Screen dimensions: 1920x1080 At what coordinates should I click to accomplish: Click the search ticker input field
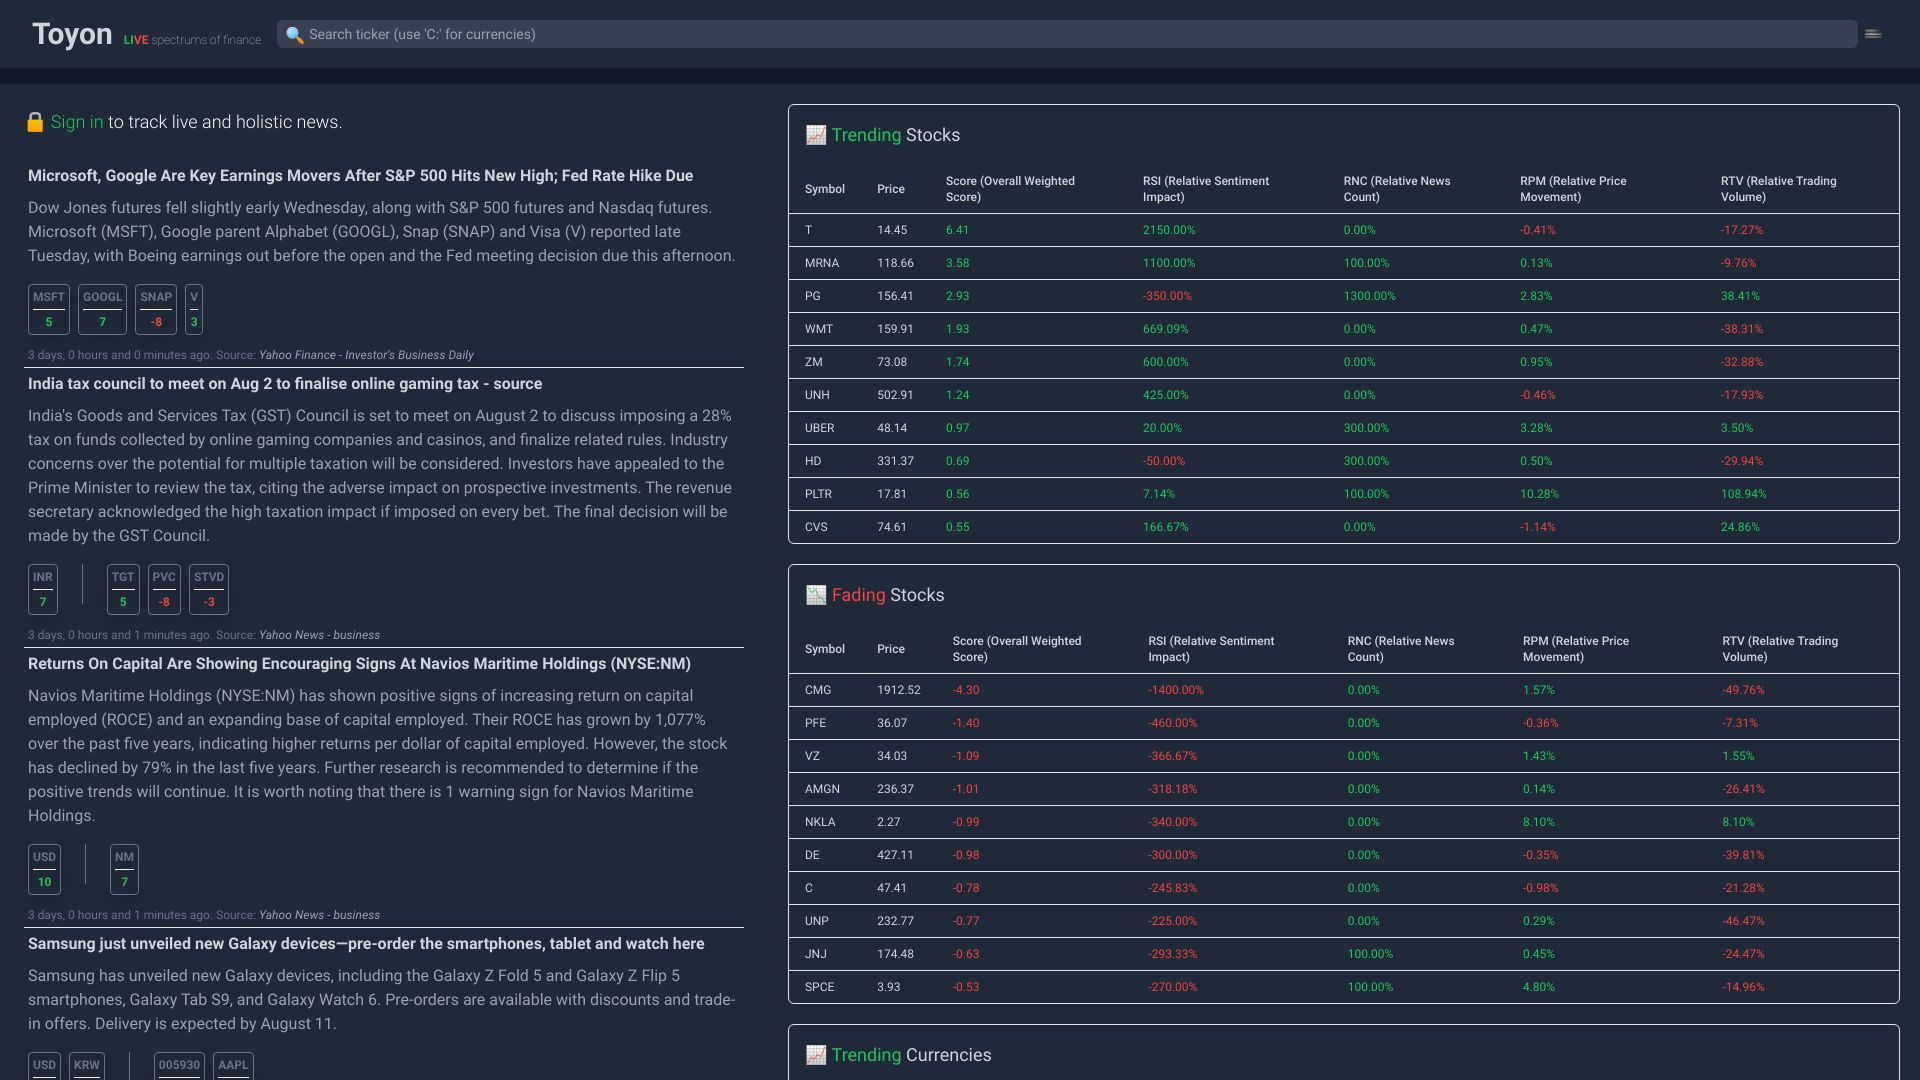(700, 33)
